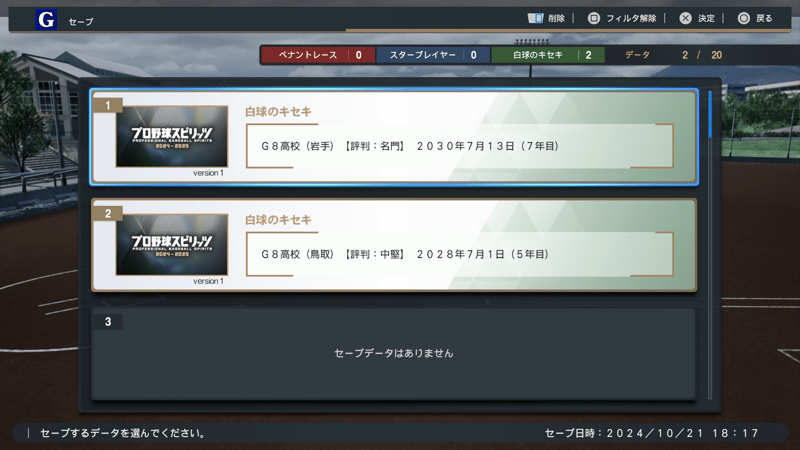The width and height of the screenshot is (800, 450).
Task: Click the セーブ screen title
Action: coord(81,21)
